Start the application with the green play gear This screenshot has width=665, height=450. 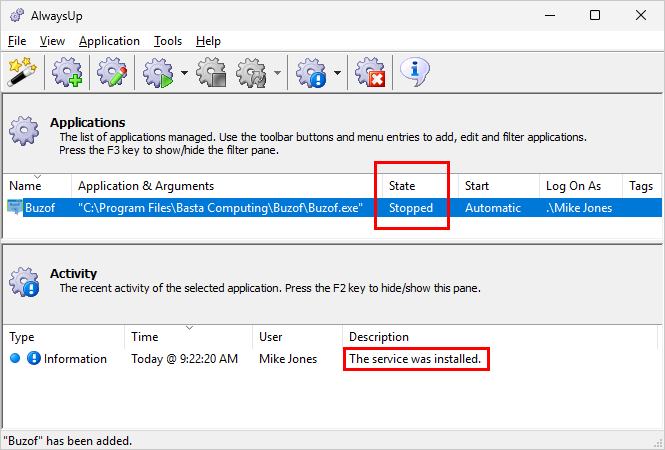(x=158, y=73)
